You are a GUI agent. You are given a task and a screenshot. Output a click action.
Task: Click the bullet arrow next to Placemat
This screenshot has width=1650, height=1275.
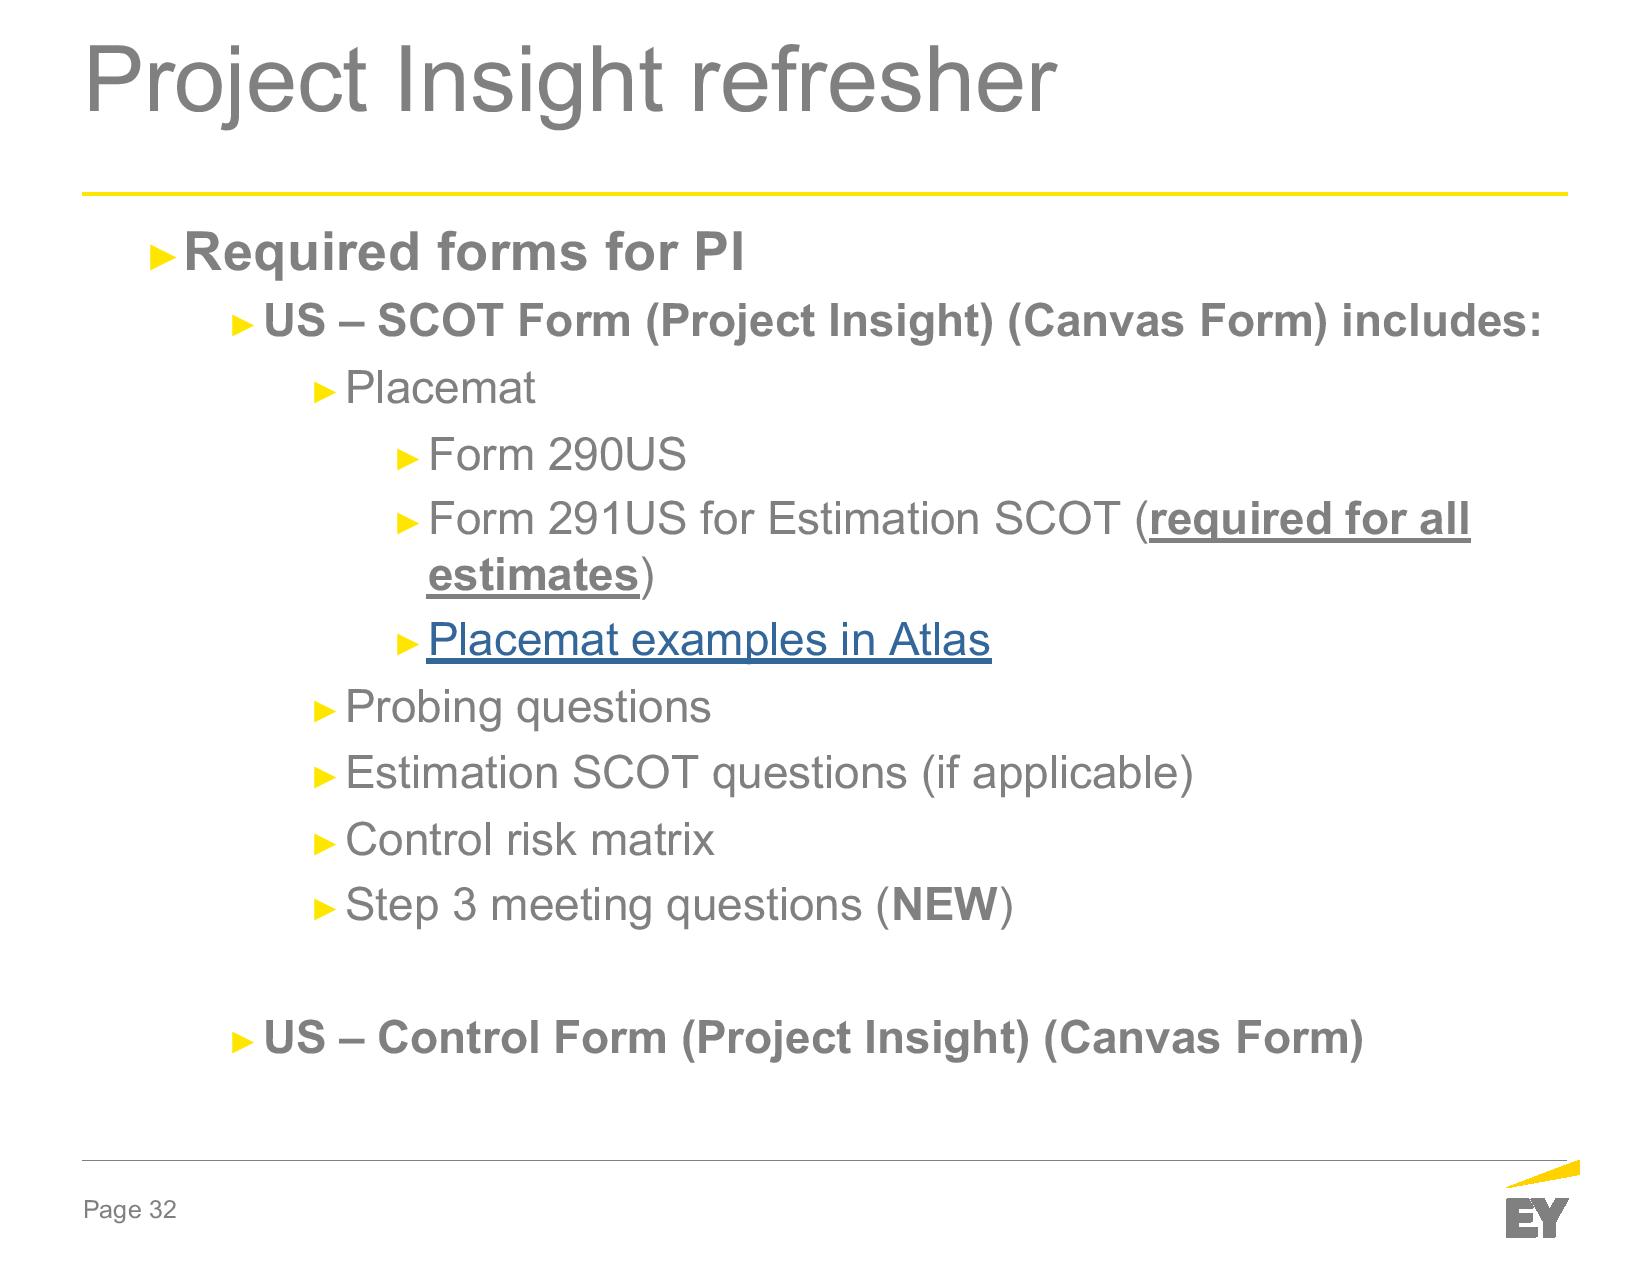[324, 392]
